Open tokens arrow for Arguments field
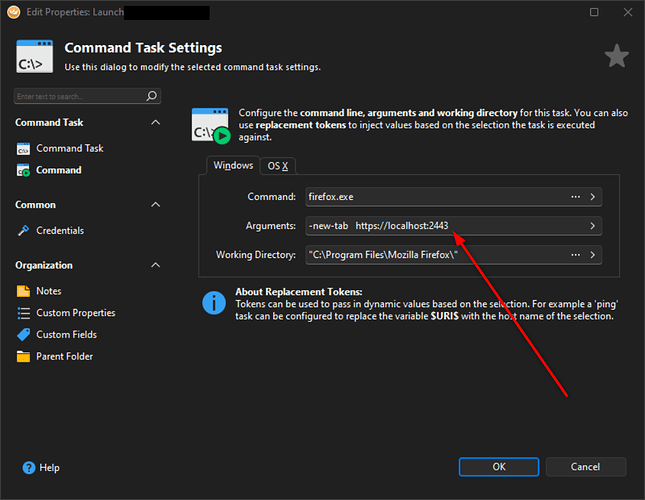The image size is (645, 500). click(x=593, y=226)
